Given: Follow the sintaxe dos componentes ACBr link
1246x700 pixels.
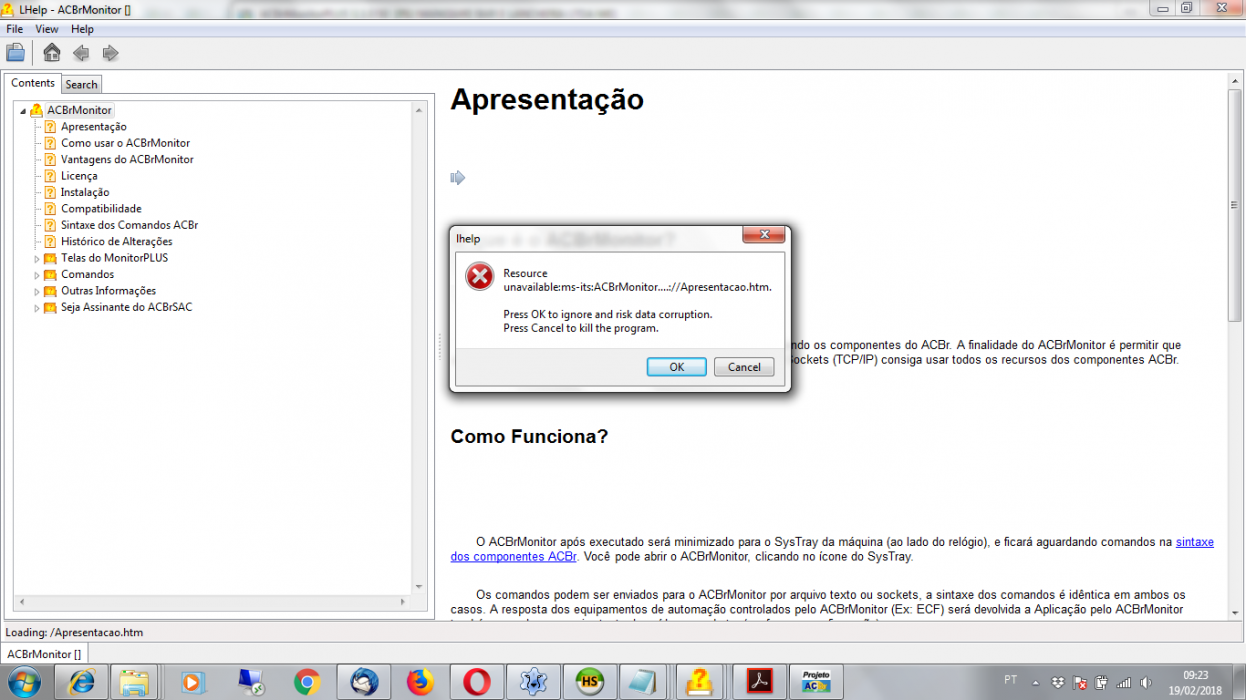Looking at the screenshot, I should tap(832, 549).
